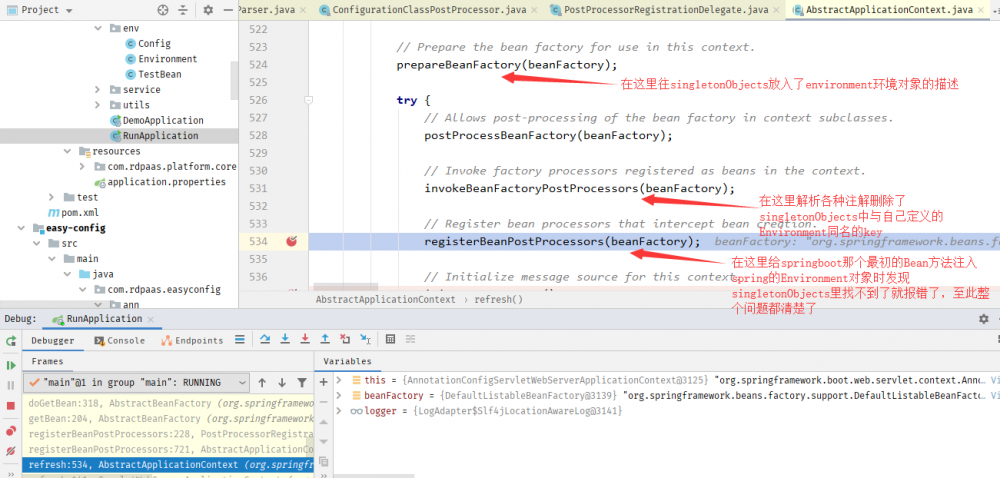Click Run to Cursor icon

pos(365,339)
